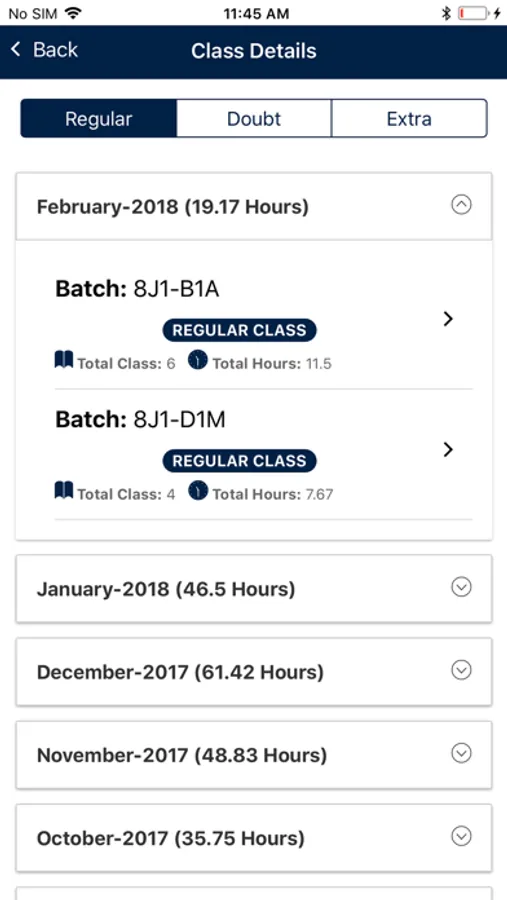Expand the December-2017 section
This screenshot has width=507, height=900.
(254, 672)
